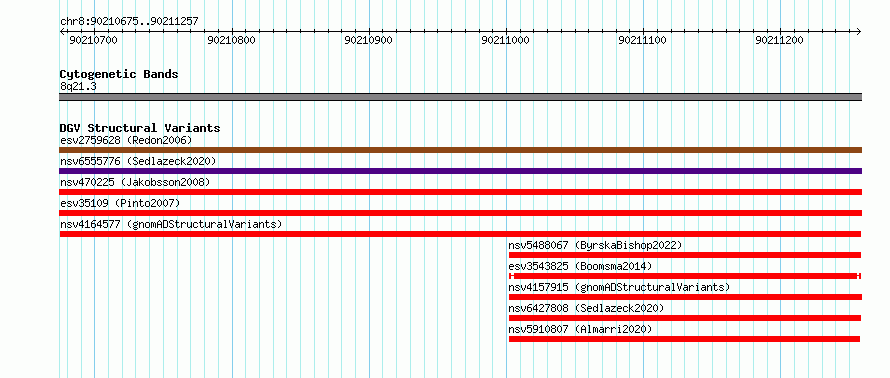This screenshot has height=378, width=890.
Task: Click the nsv6555776 (Sedlazeck2020) label
Action: tap(138, 161)
